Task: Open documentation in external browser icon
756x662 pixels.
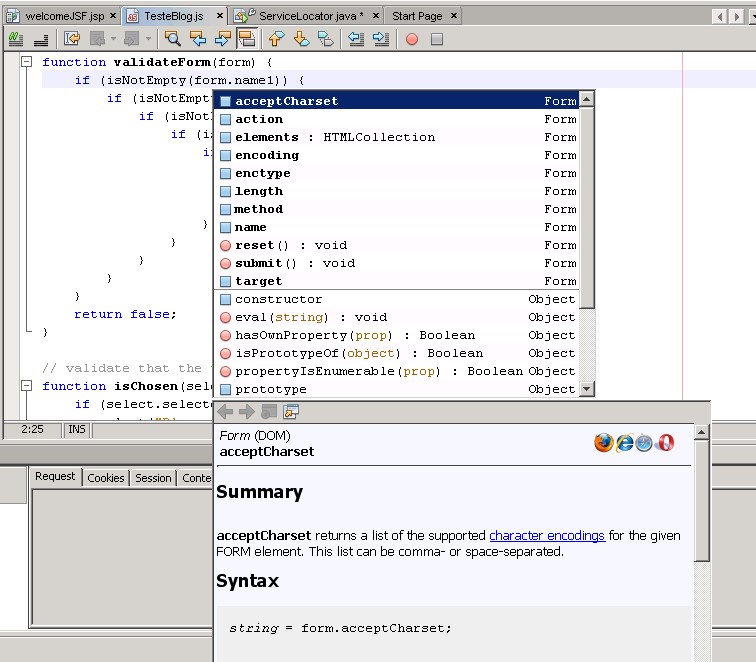Action: tap(269, 411)
